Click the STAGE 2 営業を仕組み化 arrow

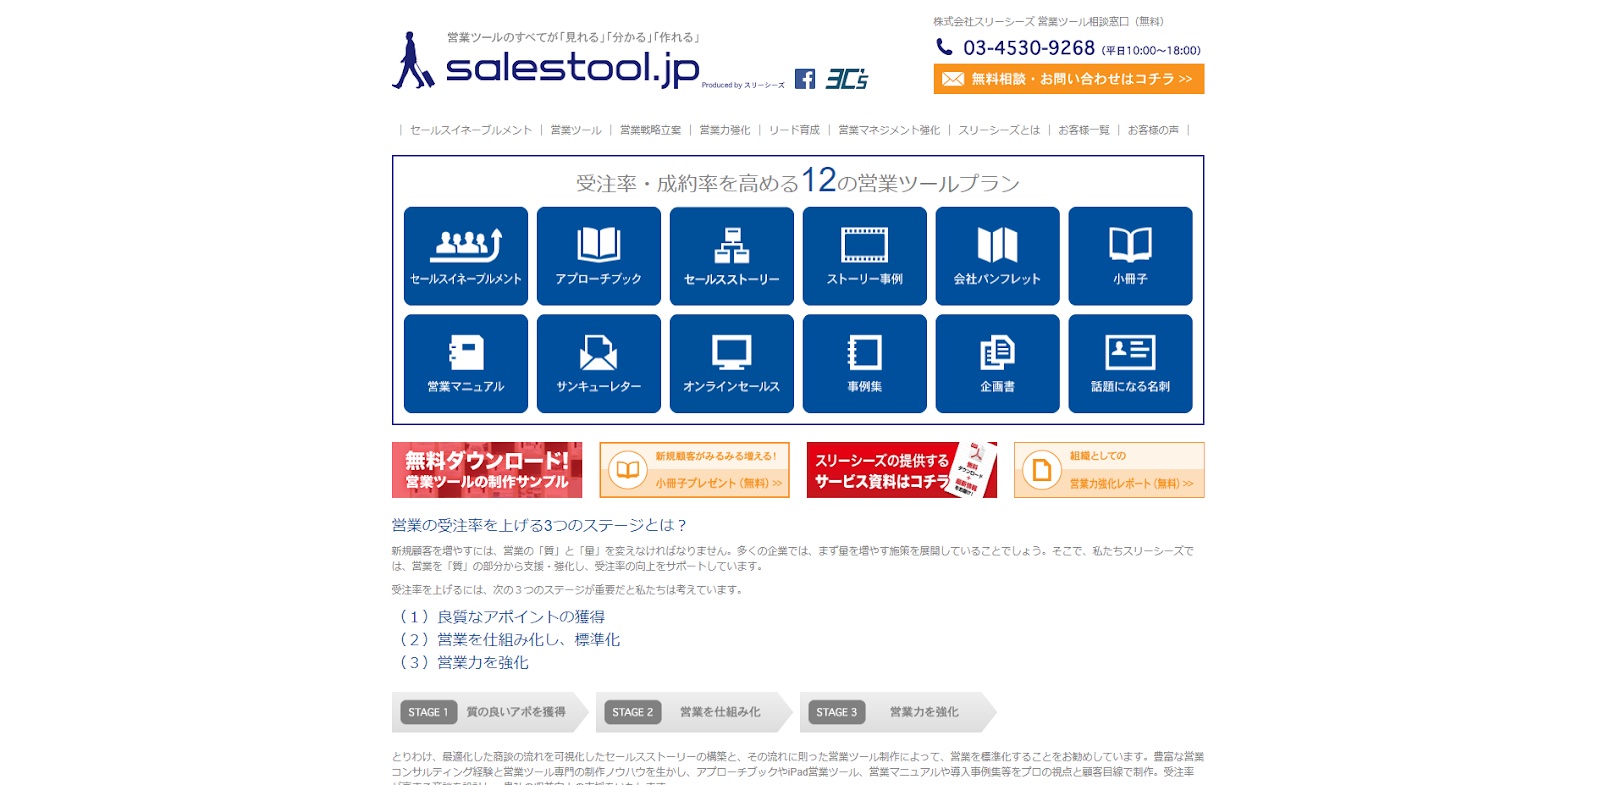(x=694, y=712)
